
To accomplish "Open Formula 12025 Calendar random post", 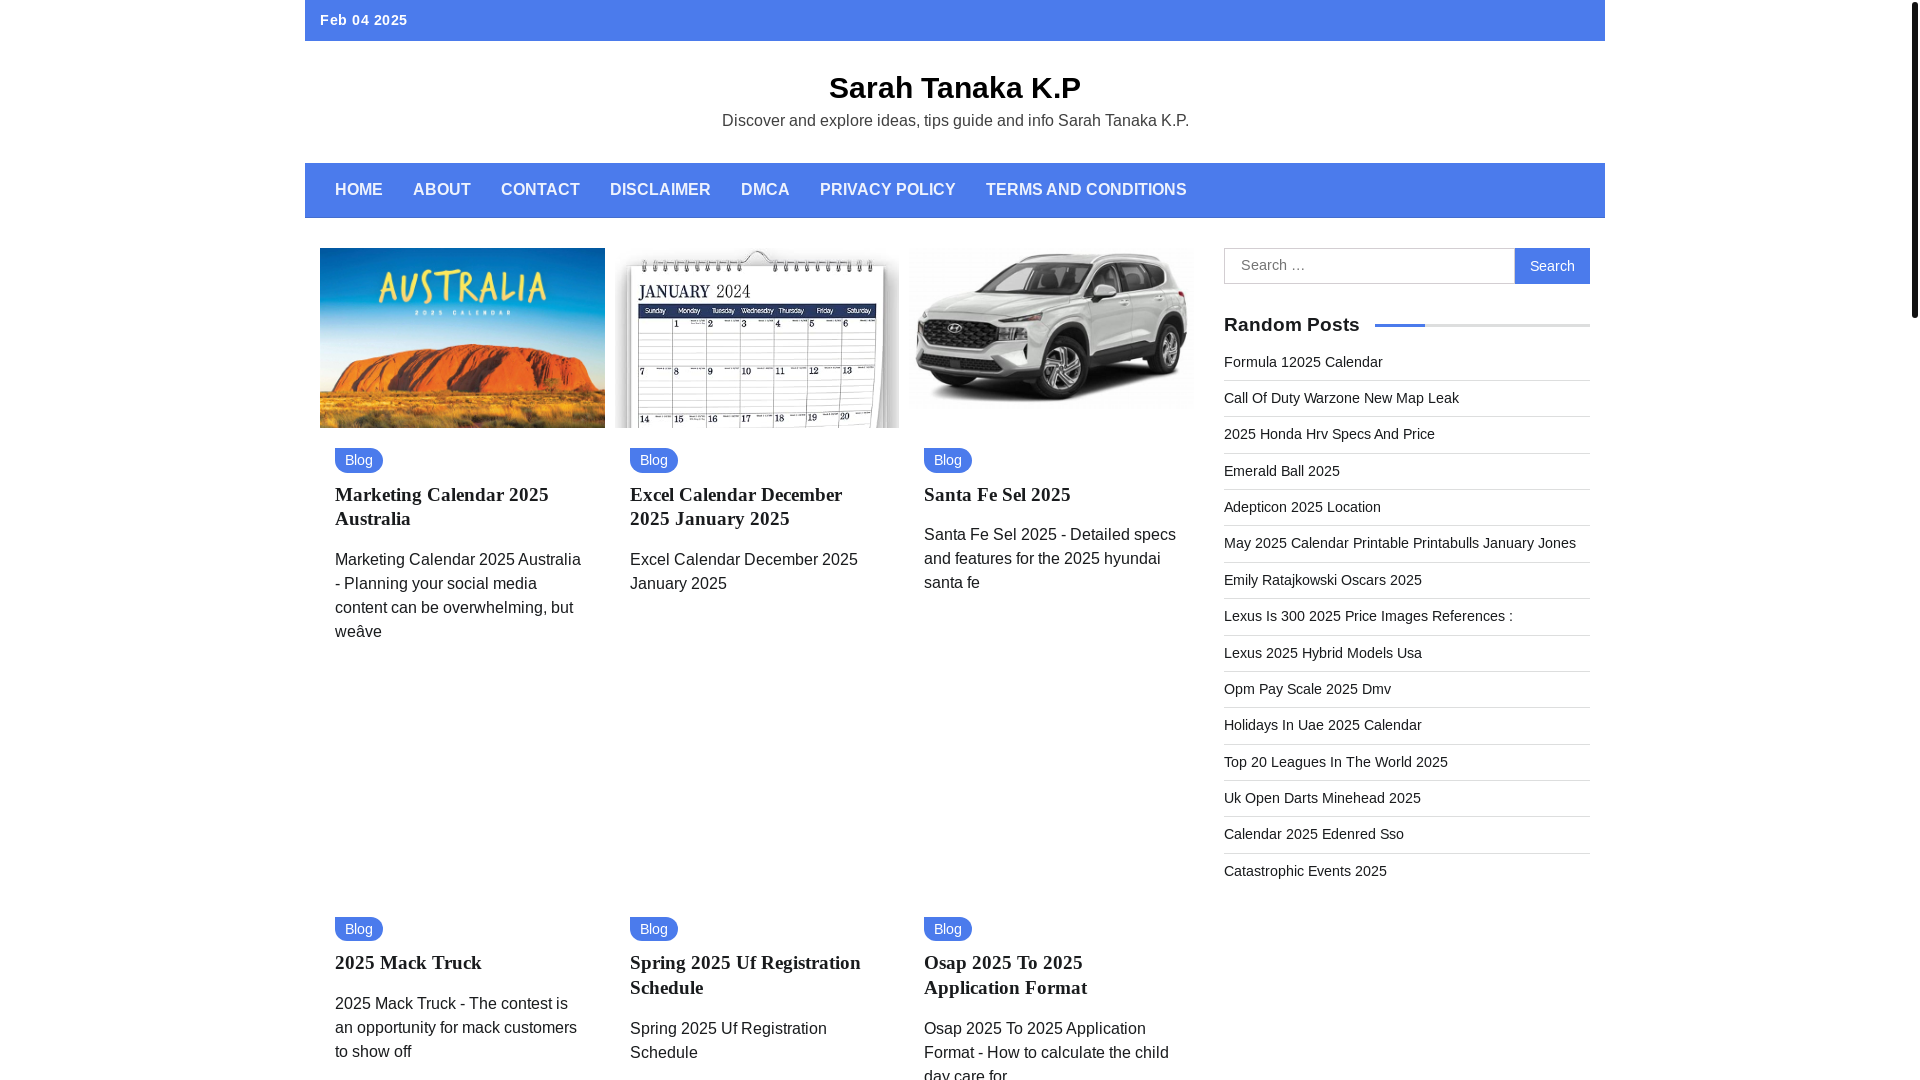I will click(1303, 362).
